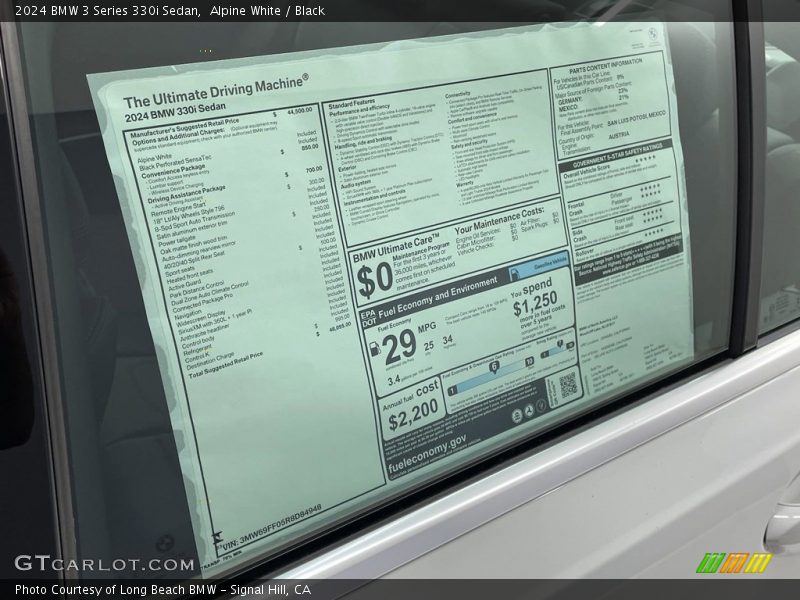Click the $2,200 annual fuel cost
Image resolution: width=800 pixels, height=600 pixels.
pos(413,415)
